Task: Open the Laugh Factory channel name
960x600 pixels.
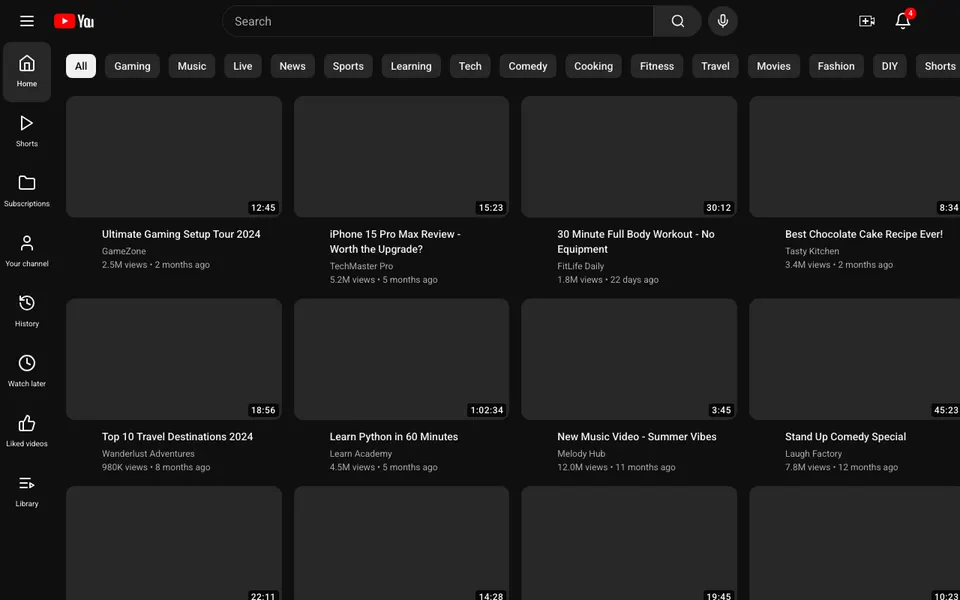Action: [x=813, y=454]
